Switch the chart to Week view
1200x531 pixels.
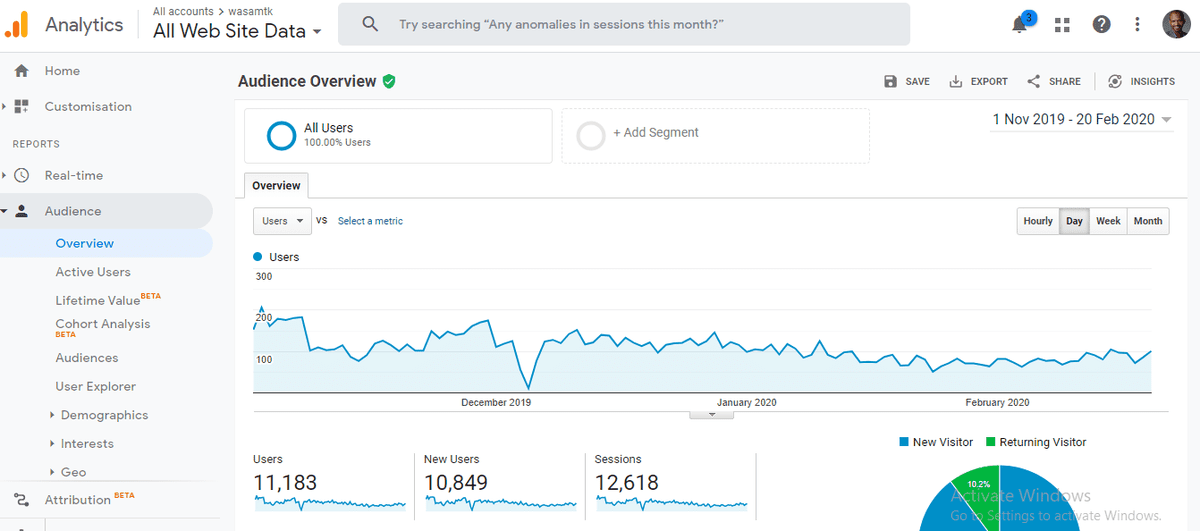(x=1108, y=221)
